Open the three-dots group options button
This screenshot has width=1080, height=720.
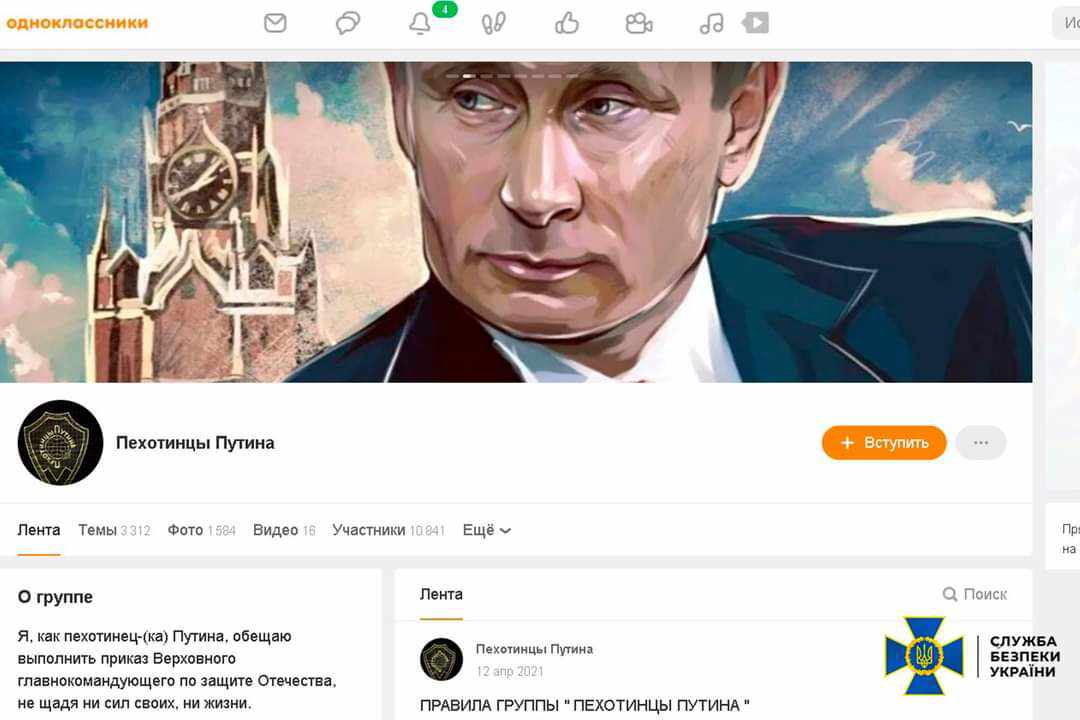(x=981, y=442)
